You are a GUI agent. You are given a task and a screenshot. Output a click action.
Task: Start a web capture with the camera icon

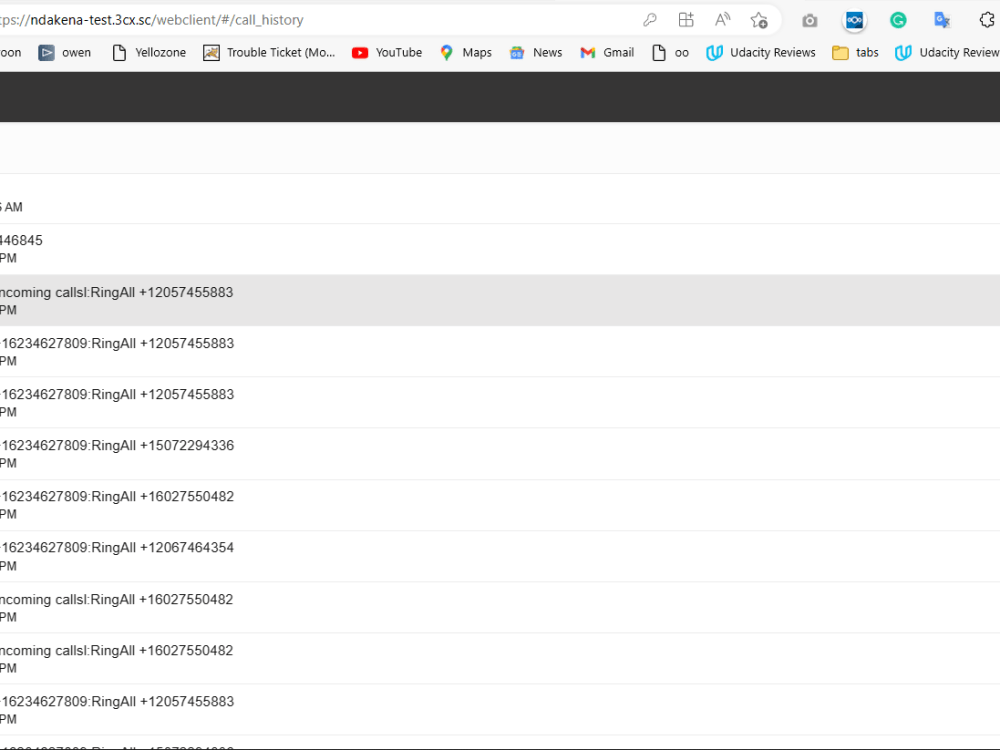coord(809,19)
